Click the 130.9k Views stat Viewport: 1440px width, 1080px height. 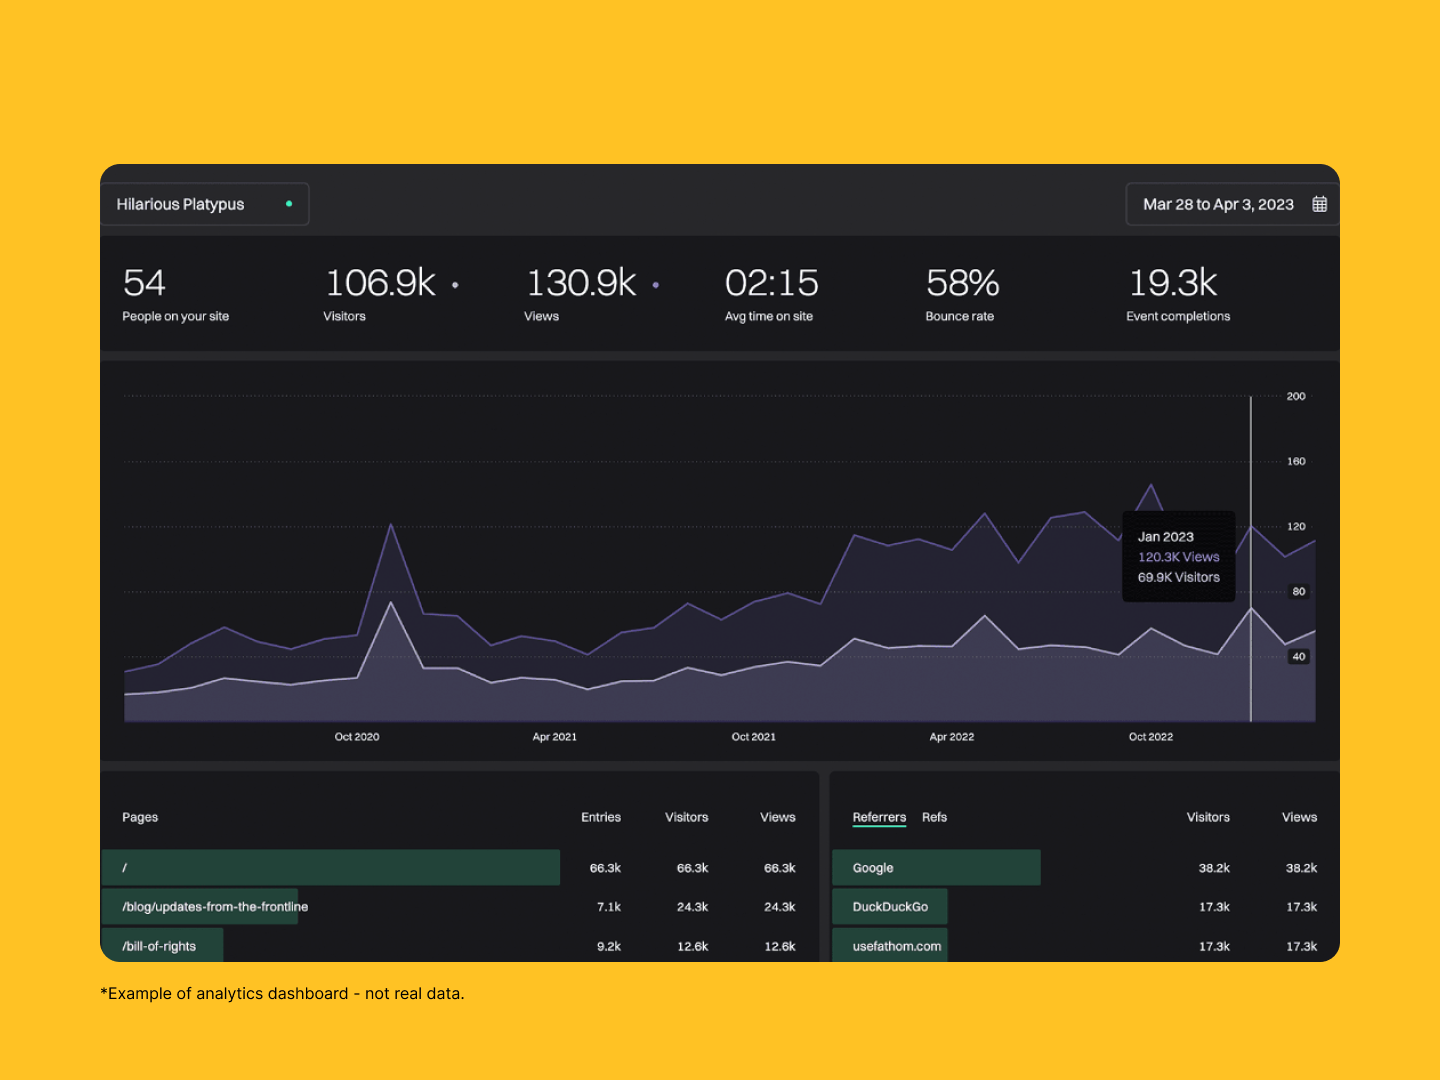pos(581,294)
